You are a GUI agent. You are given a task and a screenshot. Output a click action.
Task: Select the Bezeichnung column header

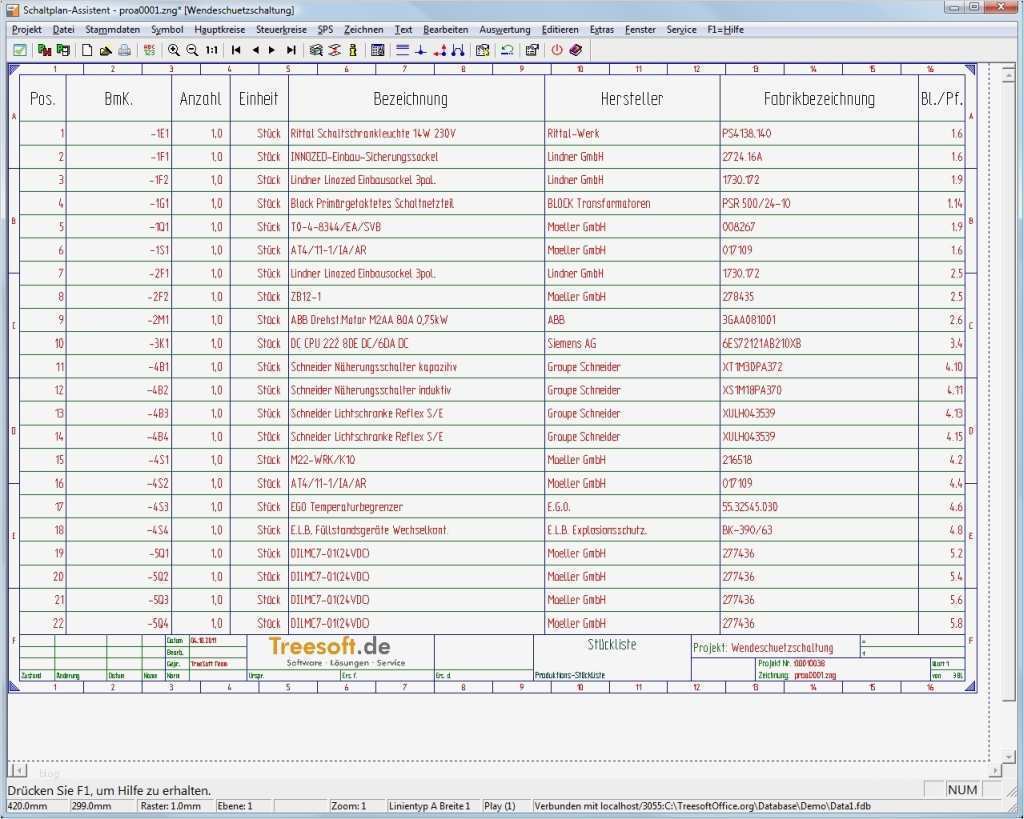click(x=410, y=99)
